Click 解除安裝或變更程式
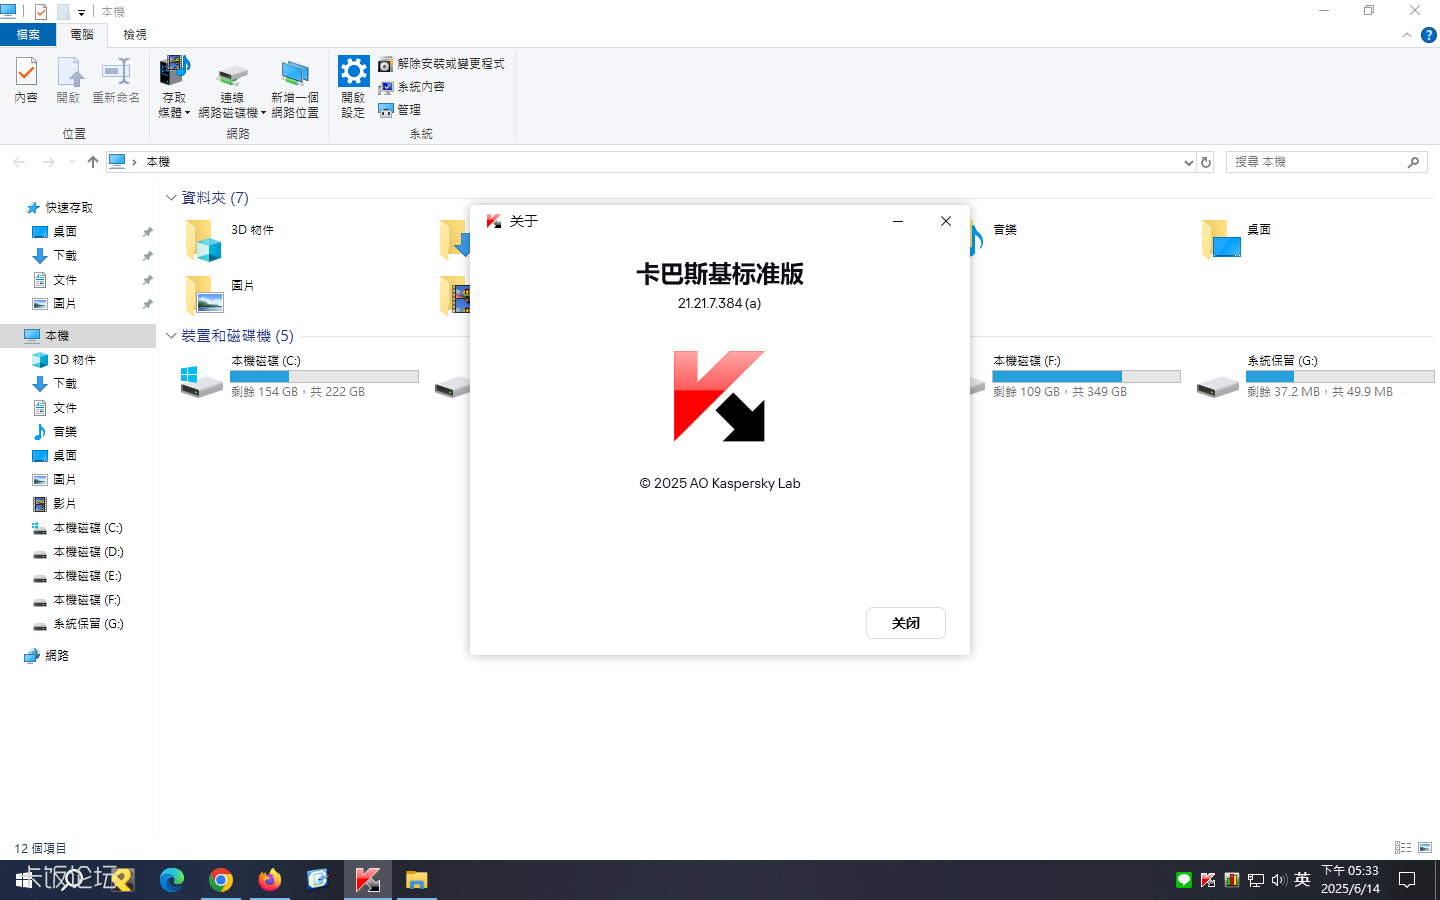1440x900 pixels. click(441, 64)
